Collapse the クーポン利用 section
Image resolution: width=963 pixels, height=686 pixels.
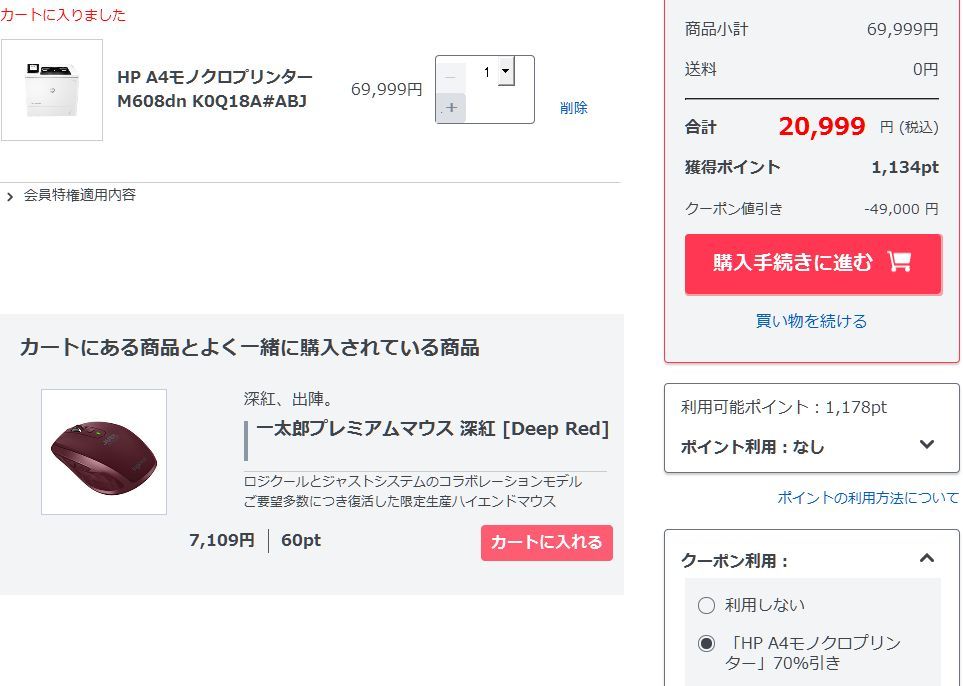point(926,560)
